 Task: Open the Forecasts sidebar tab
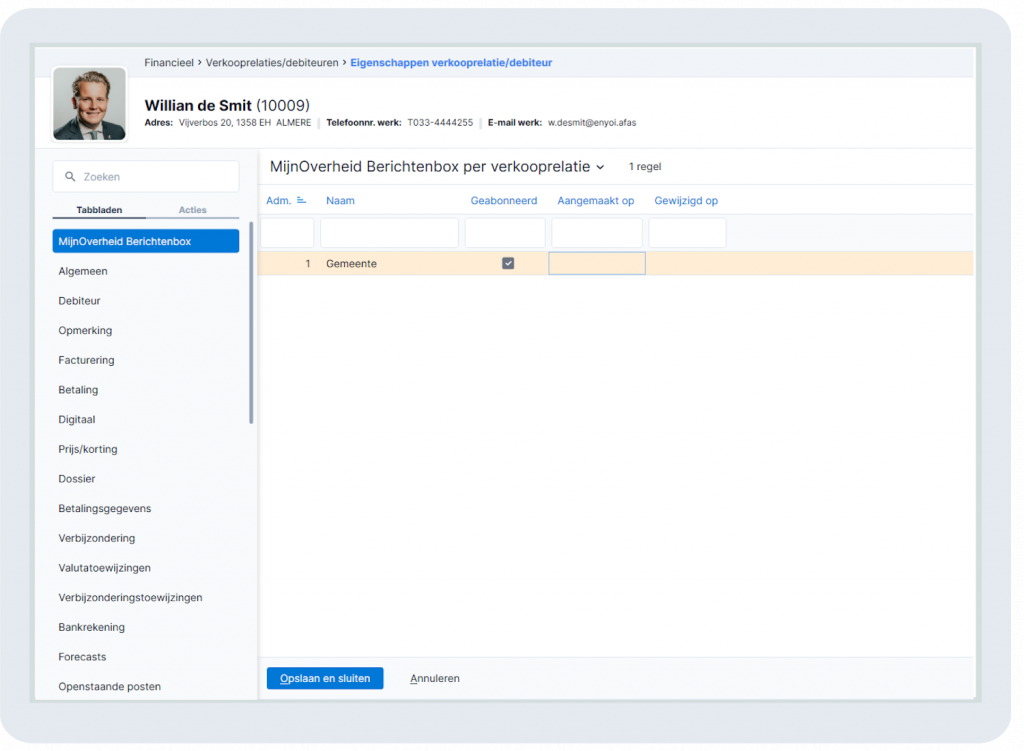point(82,657)
